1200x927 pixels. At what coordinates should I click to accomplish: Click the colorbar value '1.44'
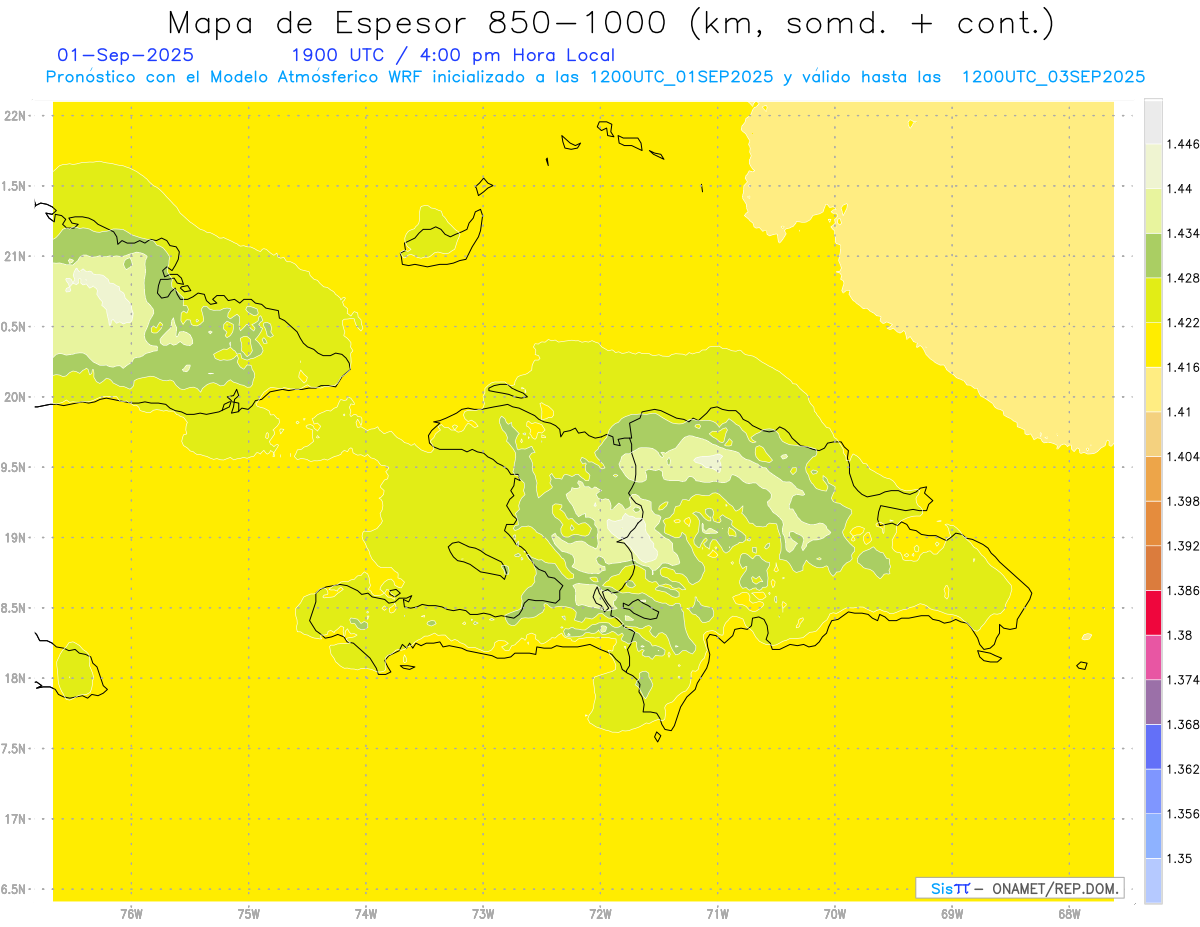click(1180, 189)
